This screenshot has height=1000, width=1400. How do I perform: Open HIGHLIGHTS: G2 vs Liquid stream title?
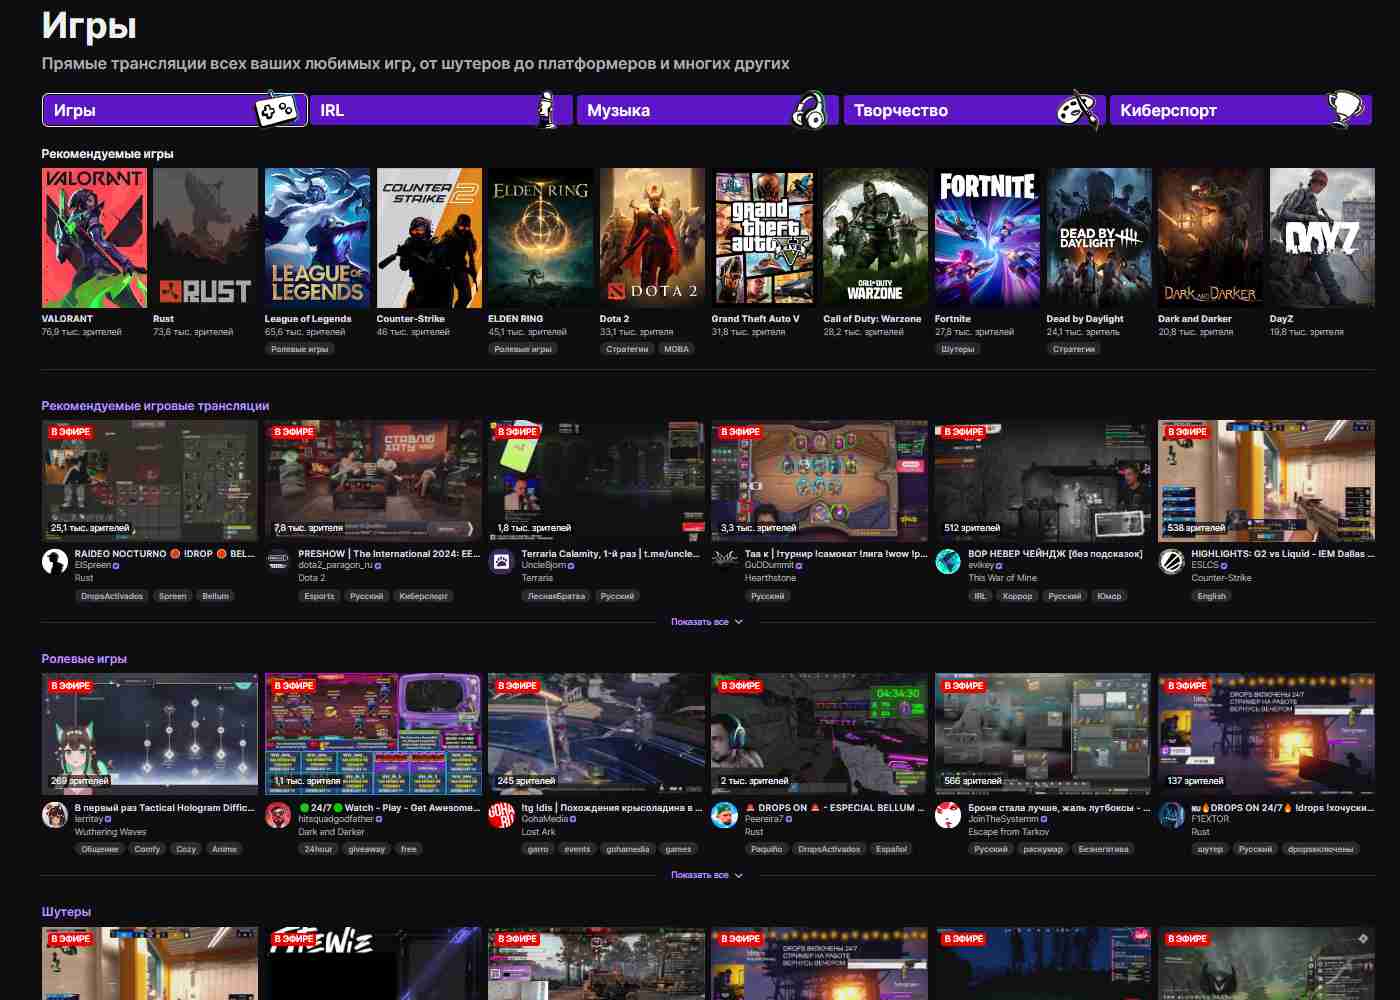pyautogui.click(x=1283, y=553)
